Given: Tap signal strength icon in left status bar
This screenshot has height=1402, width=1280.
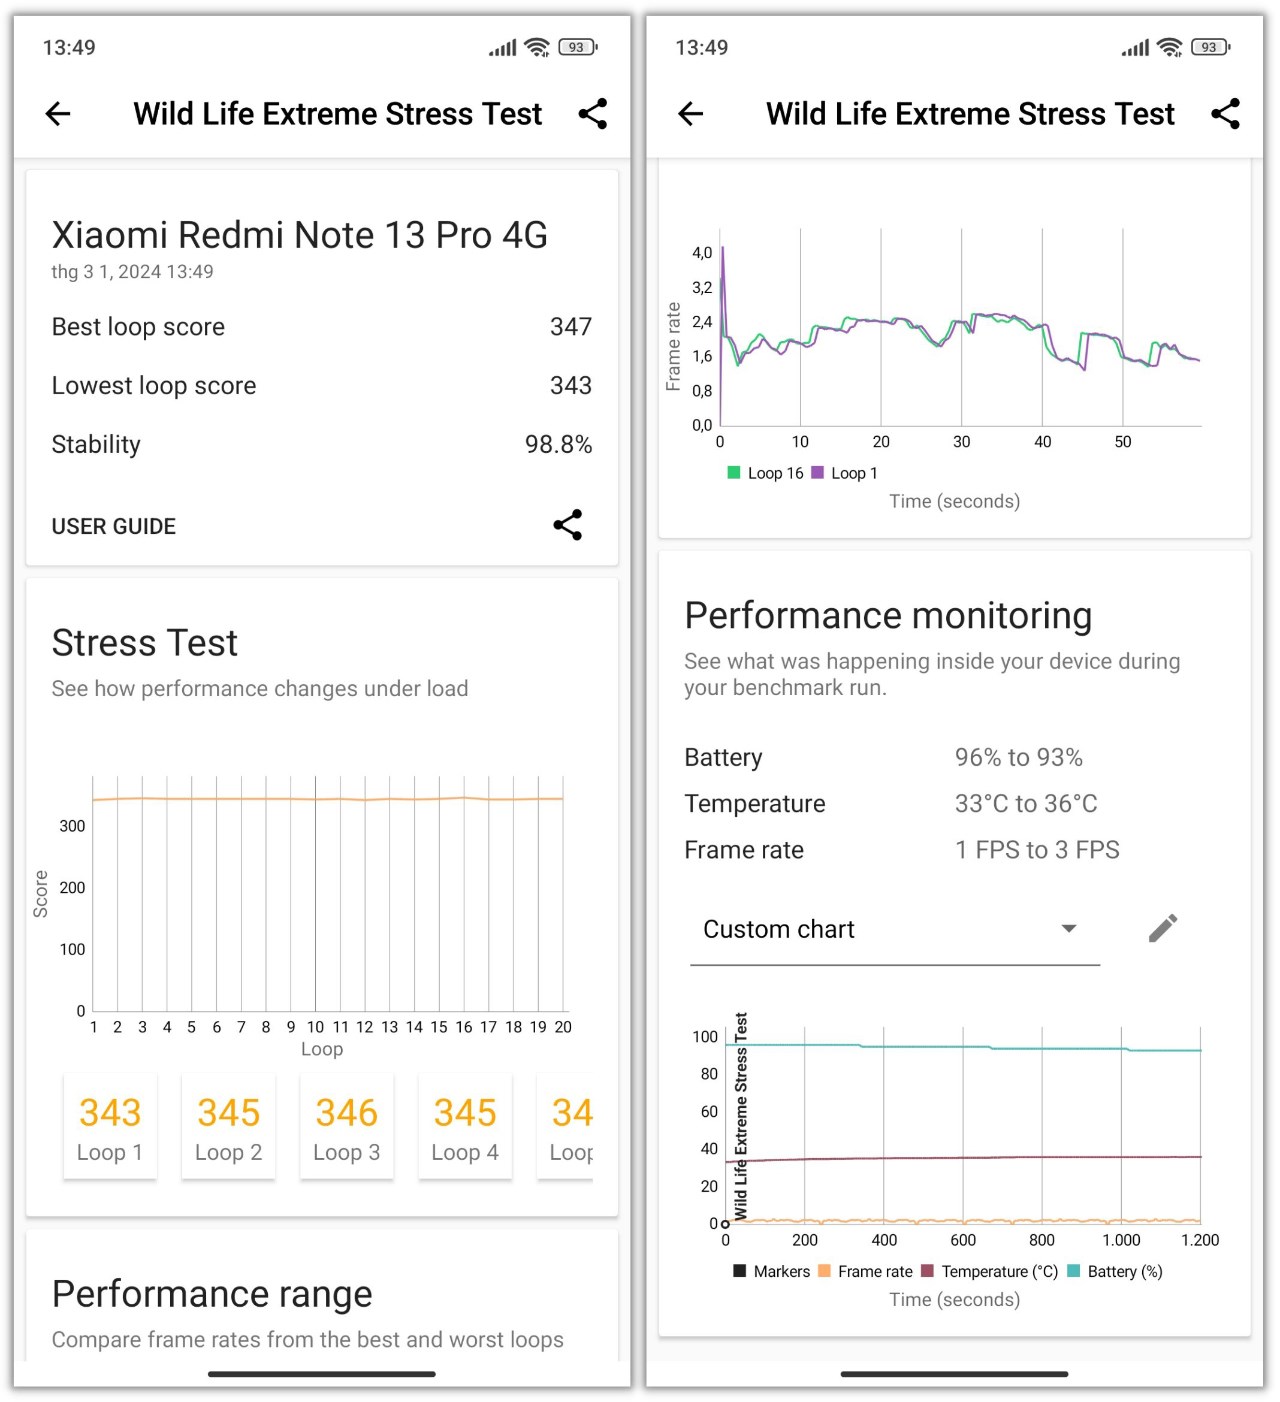Looking at the screenshot, I should (x=502, y=47).
